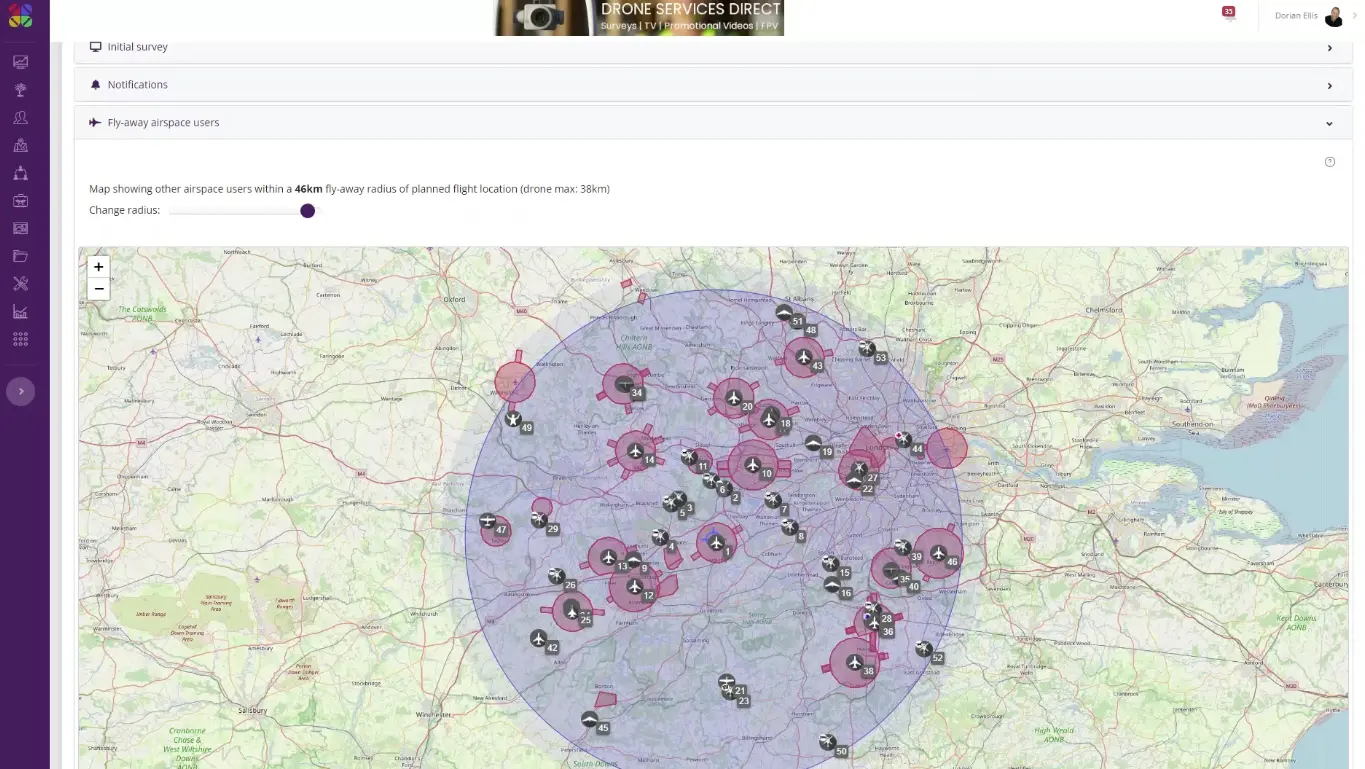Zoom in on the map with the plus button
The height and width of the screenshot is (769, 1365).
[98, 266]
